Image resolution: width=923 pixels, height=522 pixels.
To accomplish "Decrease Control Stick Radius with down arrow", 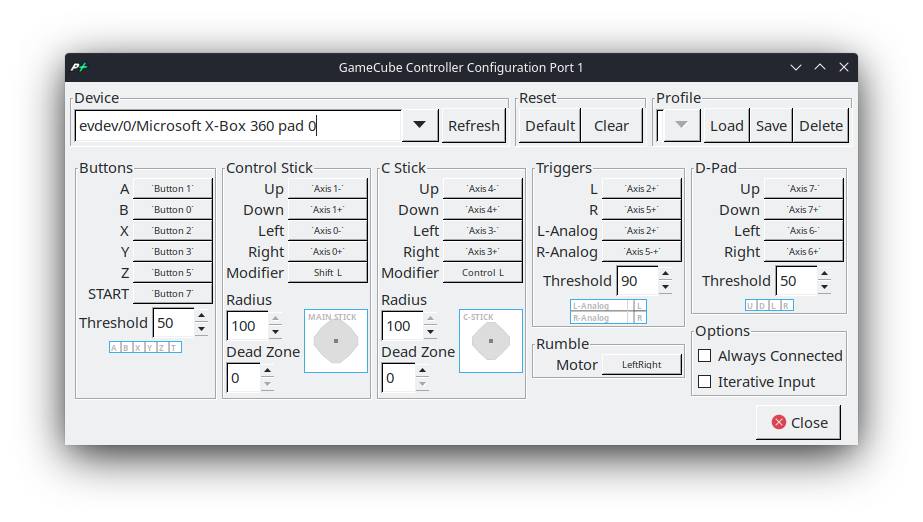I will click(275, 333).
